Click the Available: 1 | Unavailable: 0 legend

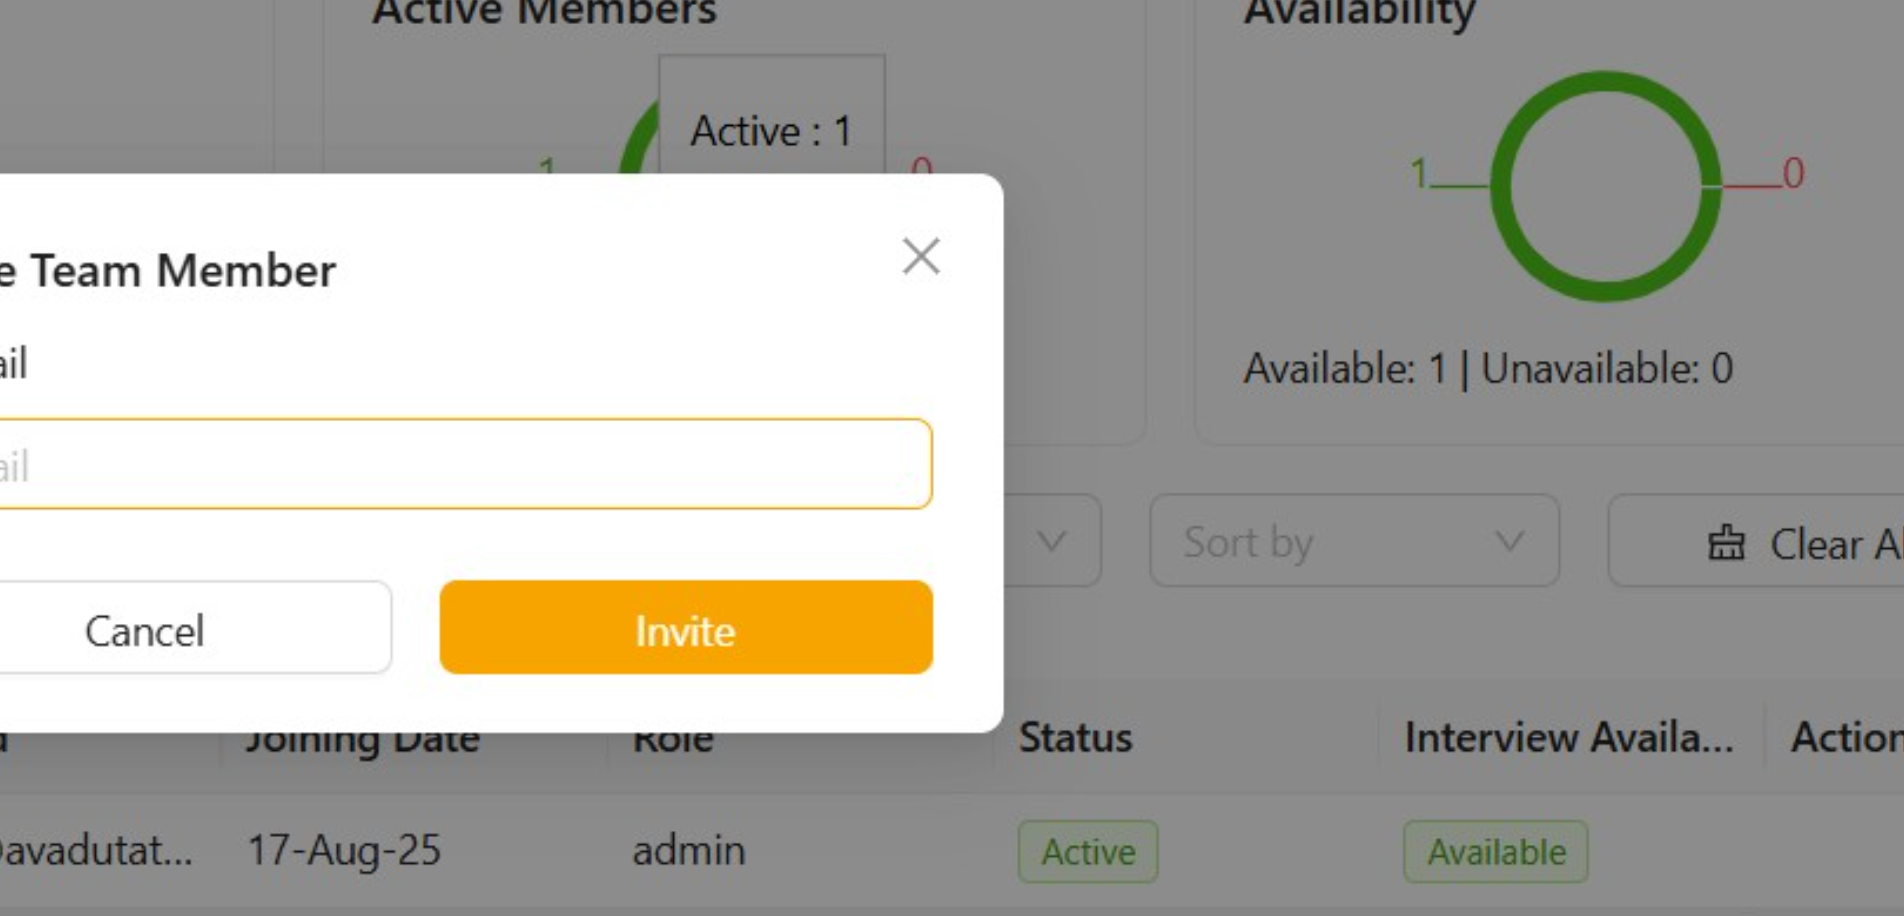(x=1488, y=369)
